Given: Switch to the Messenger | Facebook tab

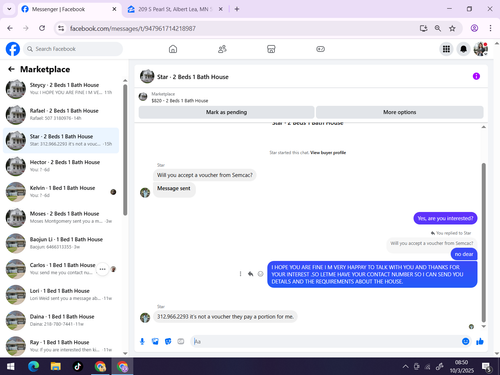Looking at the screenshot, I should [x=69, y=9].
